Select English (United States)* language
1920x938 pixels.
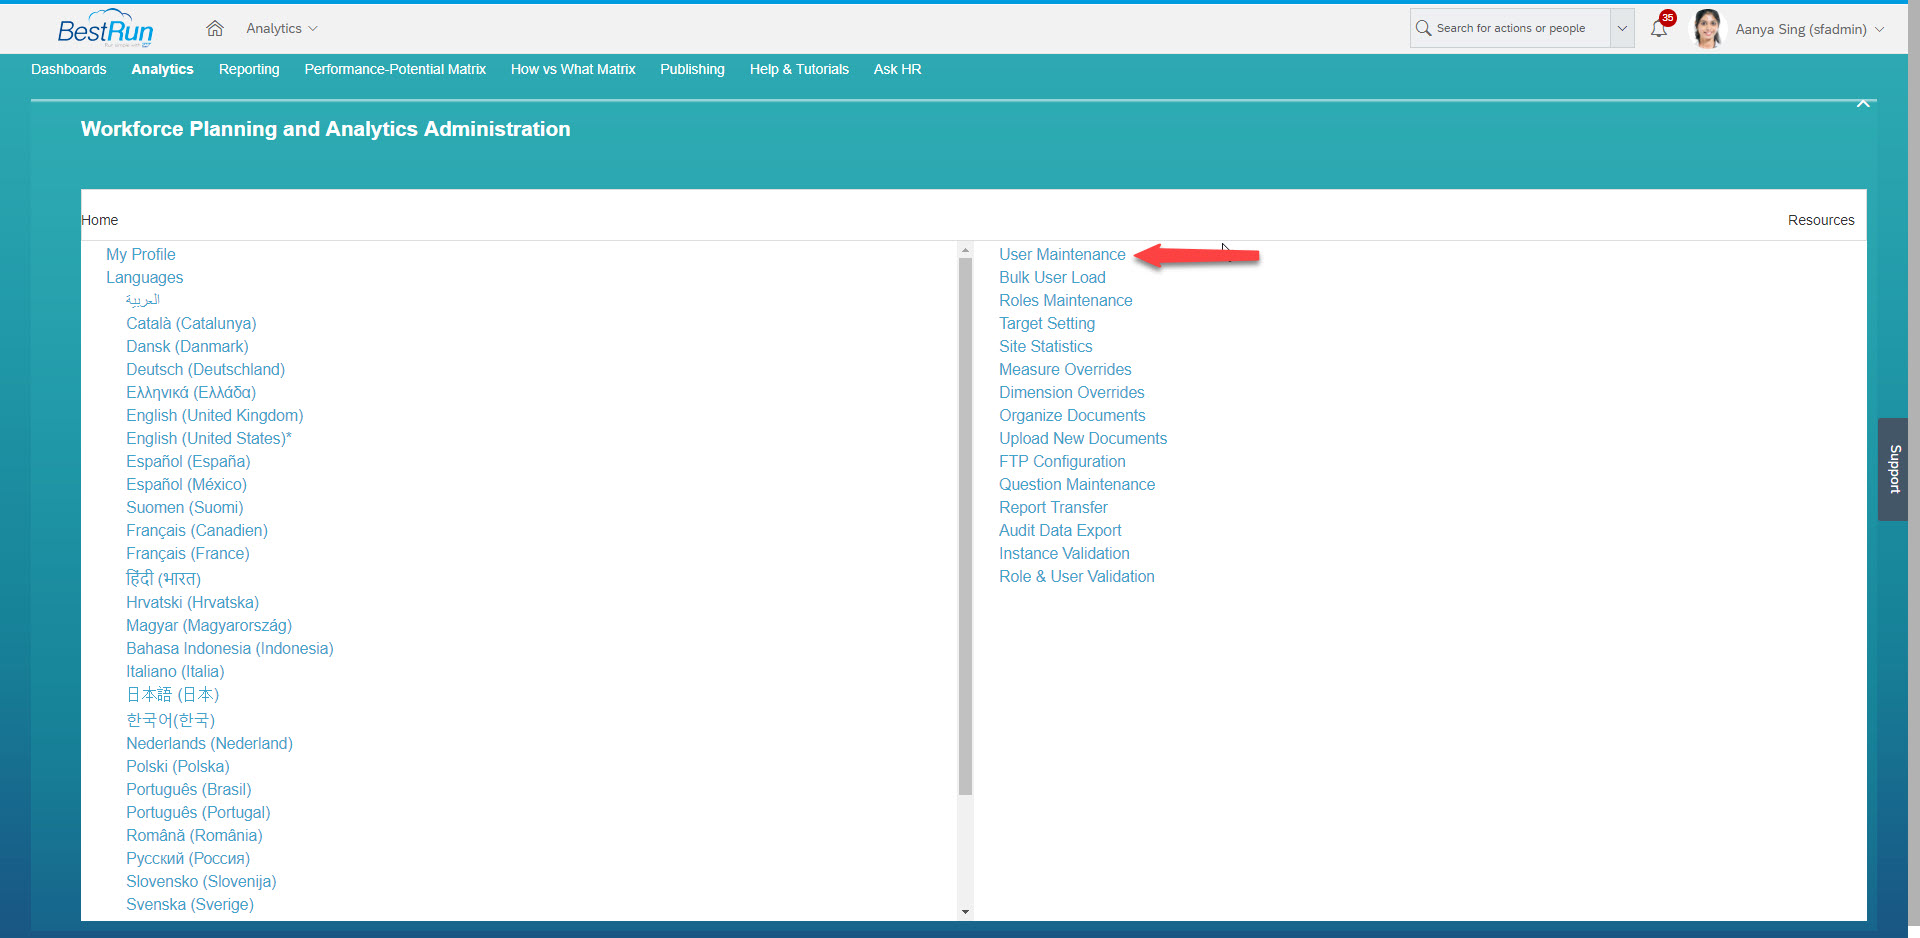[209, 438]
